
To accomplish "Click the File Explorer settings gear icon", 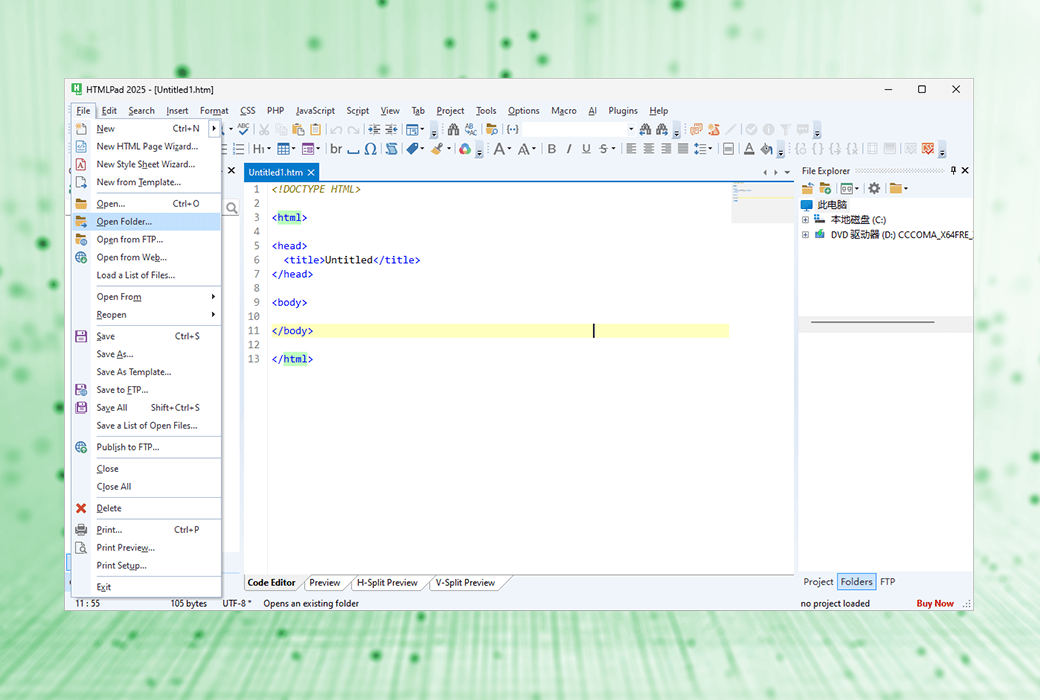I will [x=874, y=188].
